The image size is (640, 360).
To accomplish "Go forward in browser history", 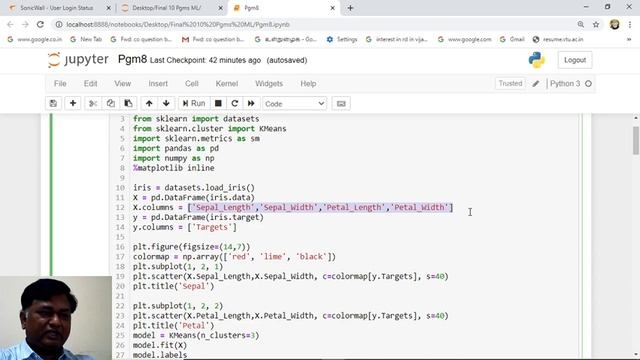I will (25, 24).
